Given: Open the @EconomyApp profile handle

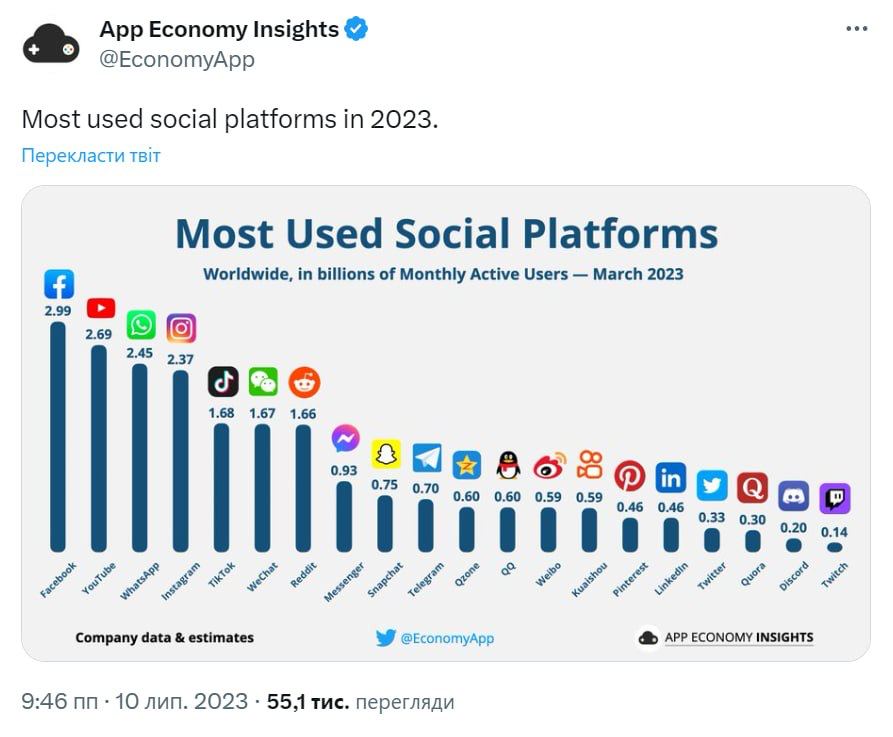Looking at the screenshot, I should click(x=177, y=60).
